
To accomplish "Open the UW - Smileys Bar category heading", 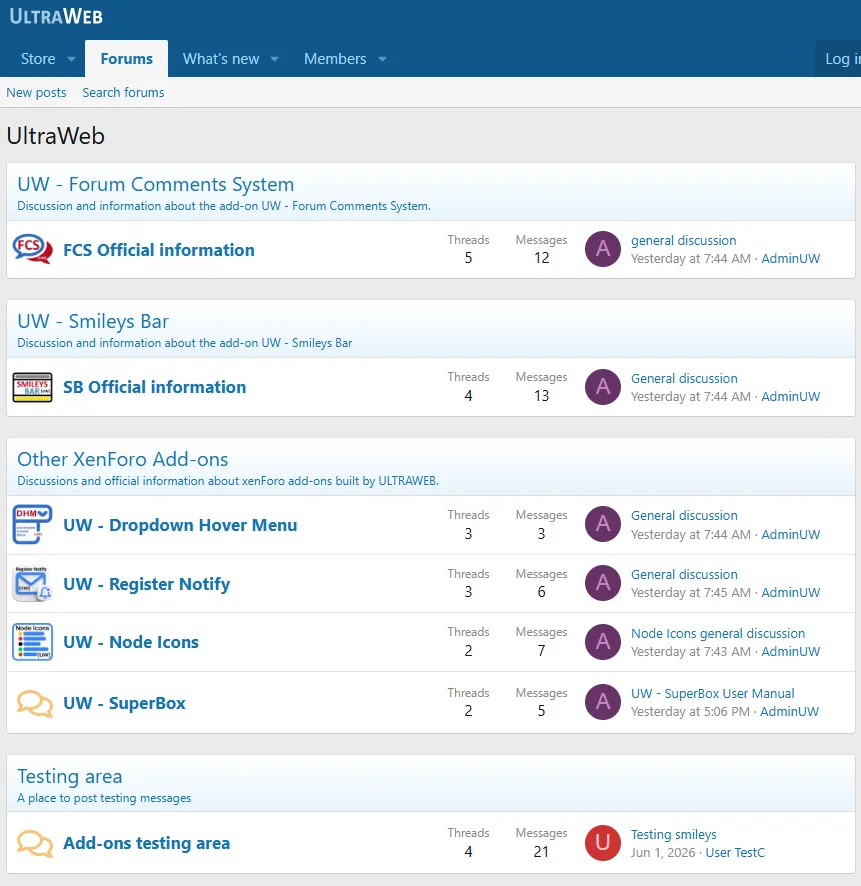I will (93, 321).
